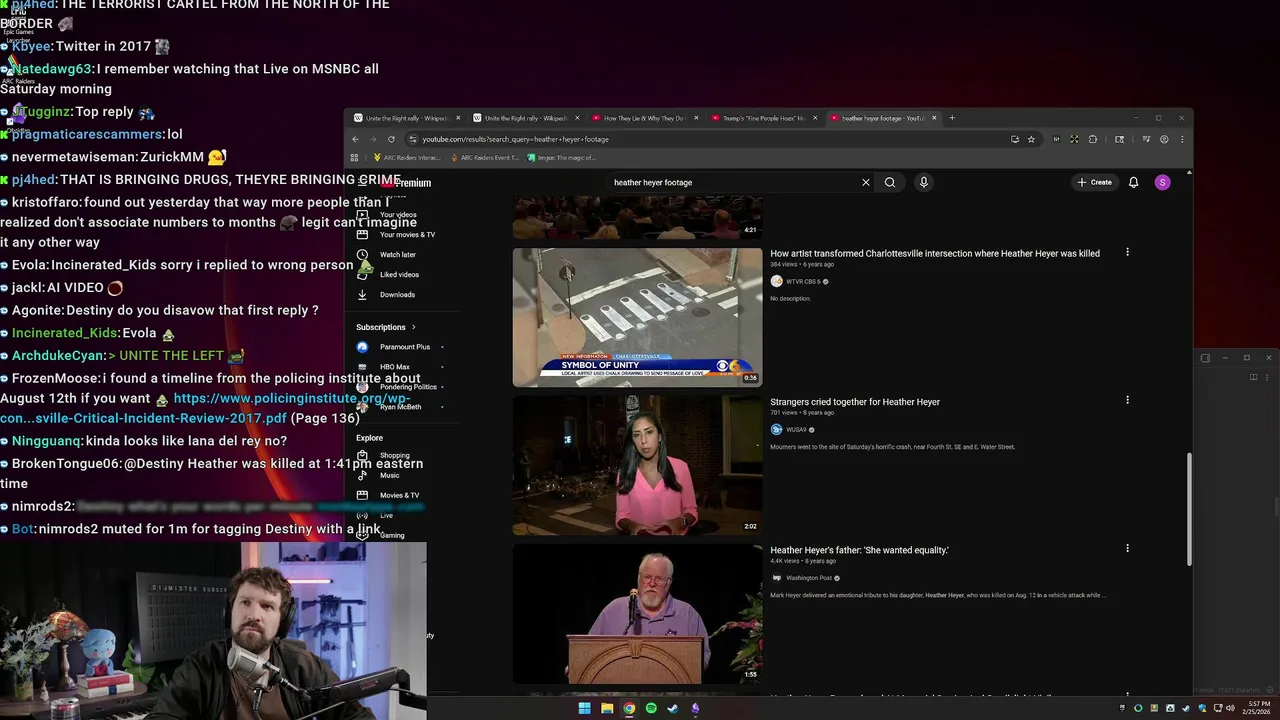Image resolution: width=1280 pixels, height=720 pixels.
Task: Open the purple S account avatar
Action: [x=1162, y=182]
